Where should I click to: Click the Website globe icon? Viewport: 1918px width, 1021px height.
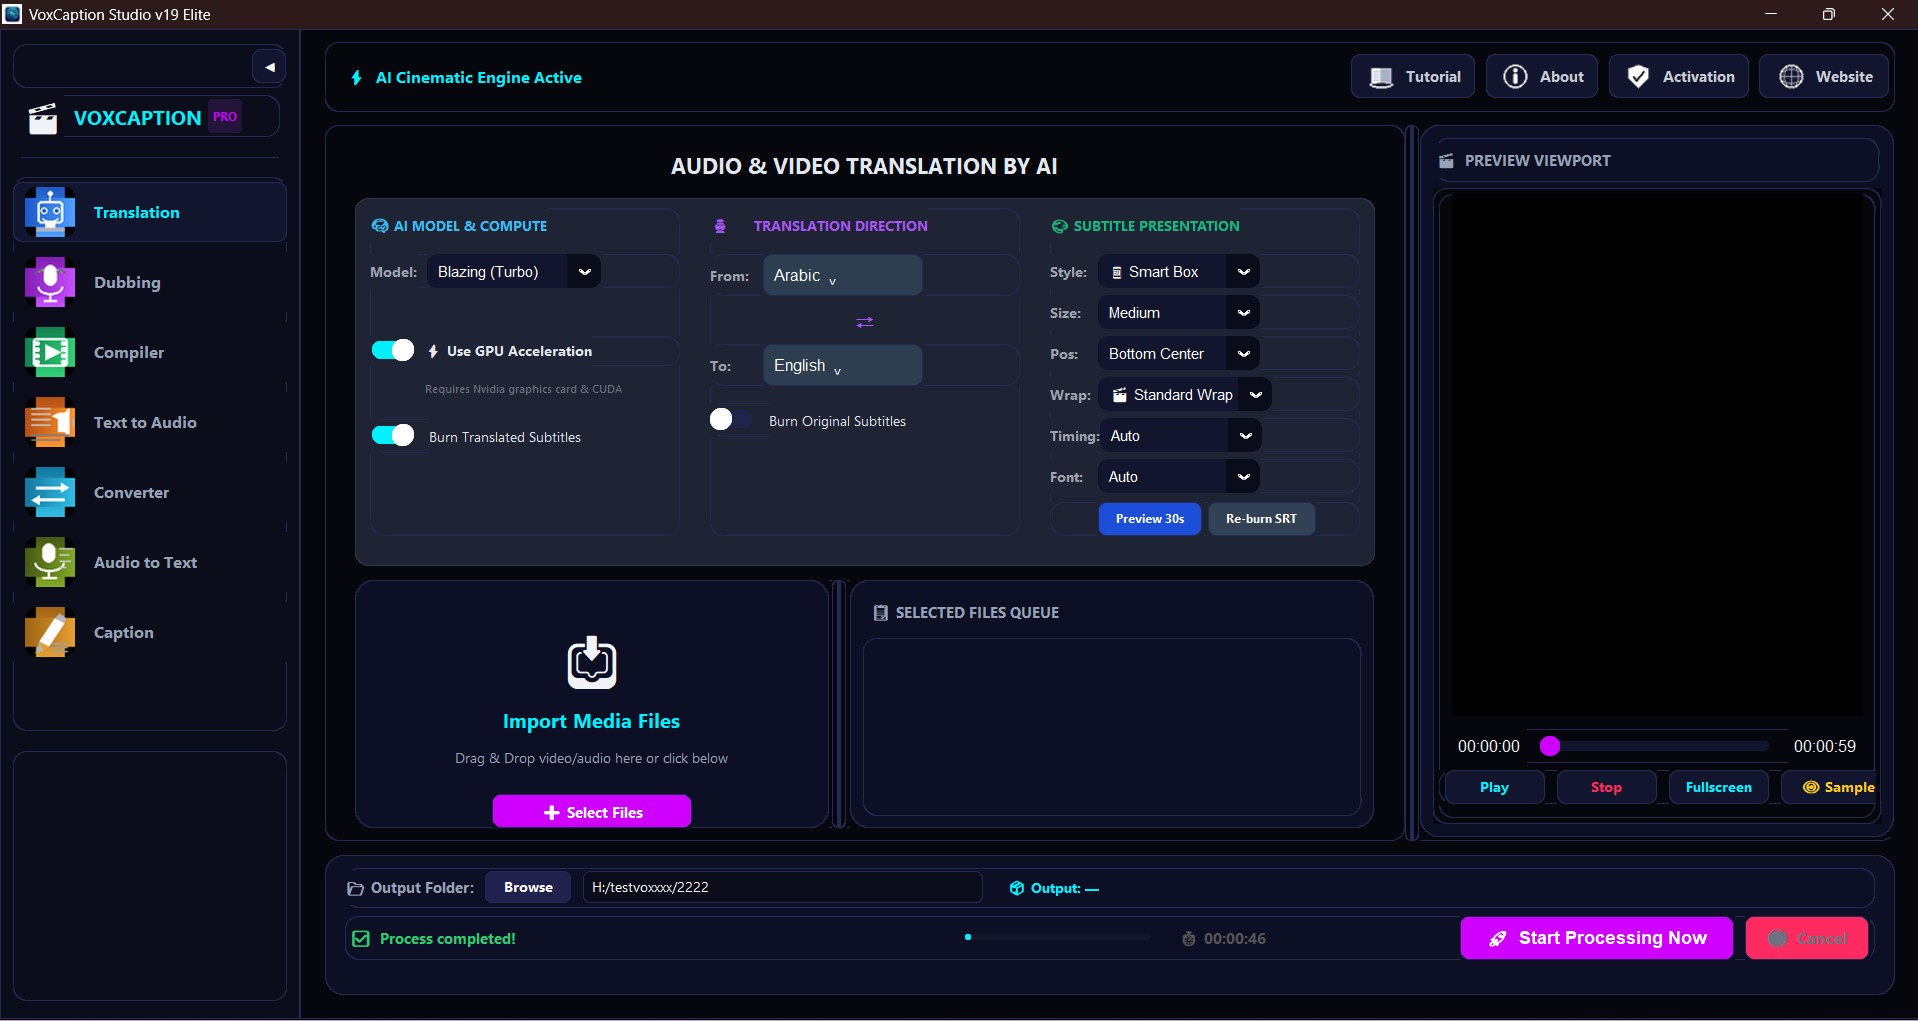click(1791, 77)
